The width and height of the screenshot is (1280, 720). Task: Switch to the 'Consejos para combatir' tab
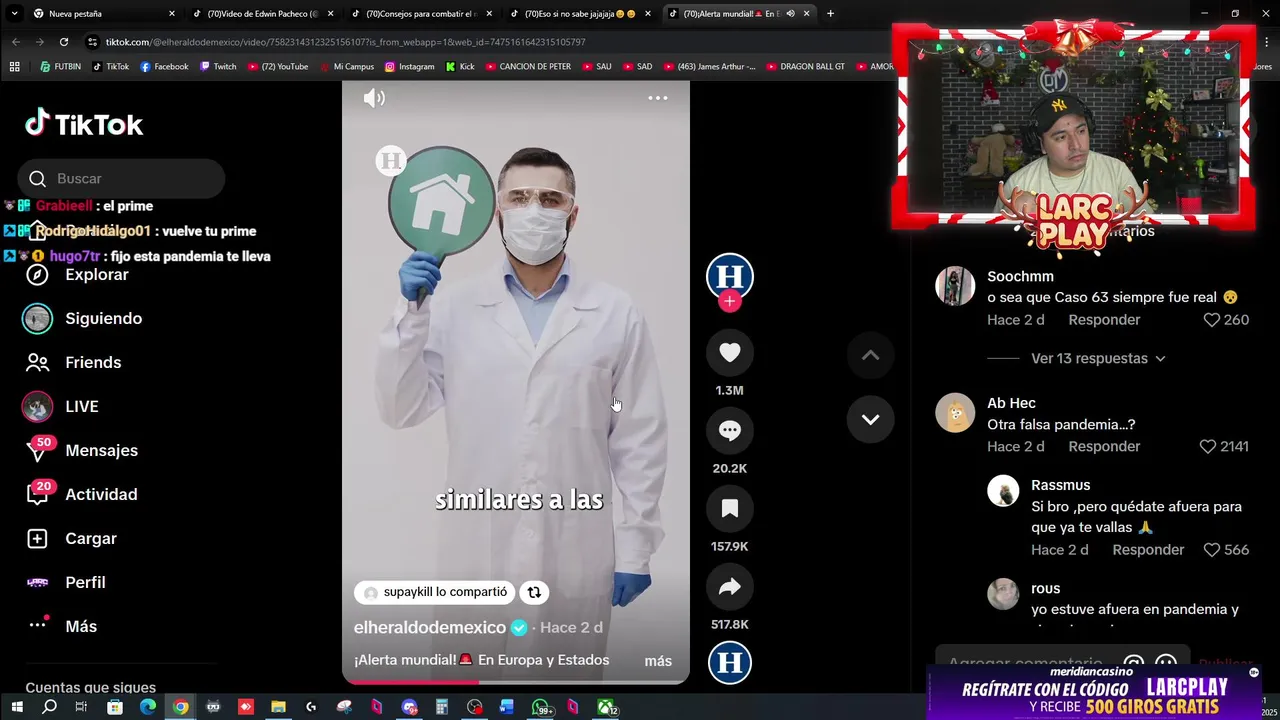[420, 14]
